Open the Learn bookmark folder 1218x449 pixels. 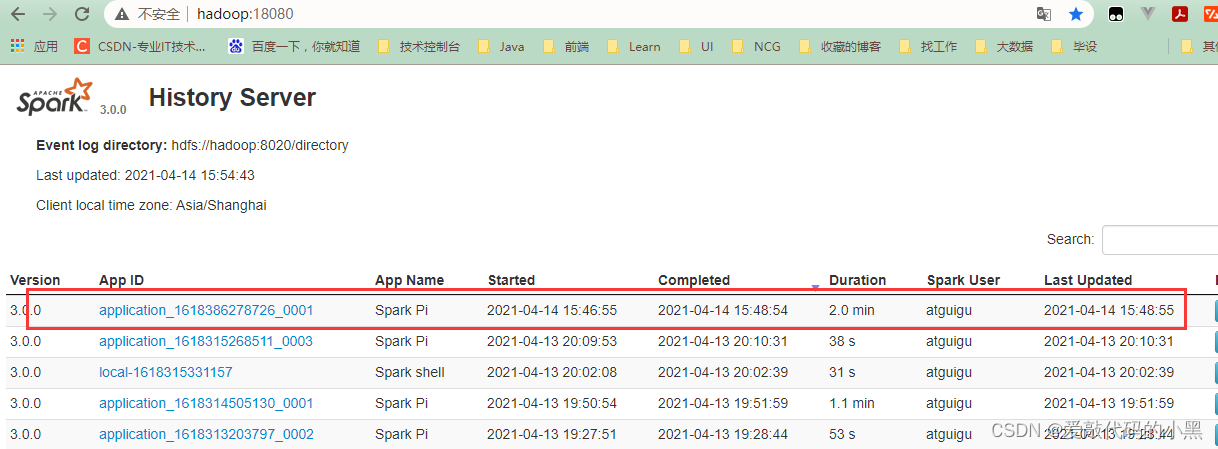[634, 46]
